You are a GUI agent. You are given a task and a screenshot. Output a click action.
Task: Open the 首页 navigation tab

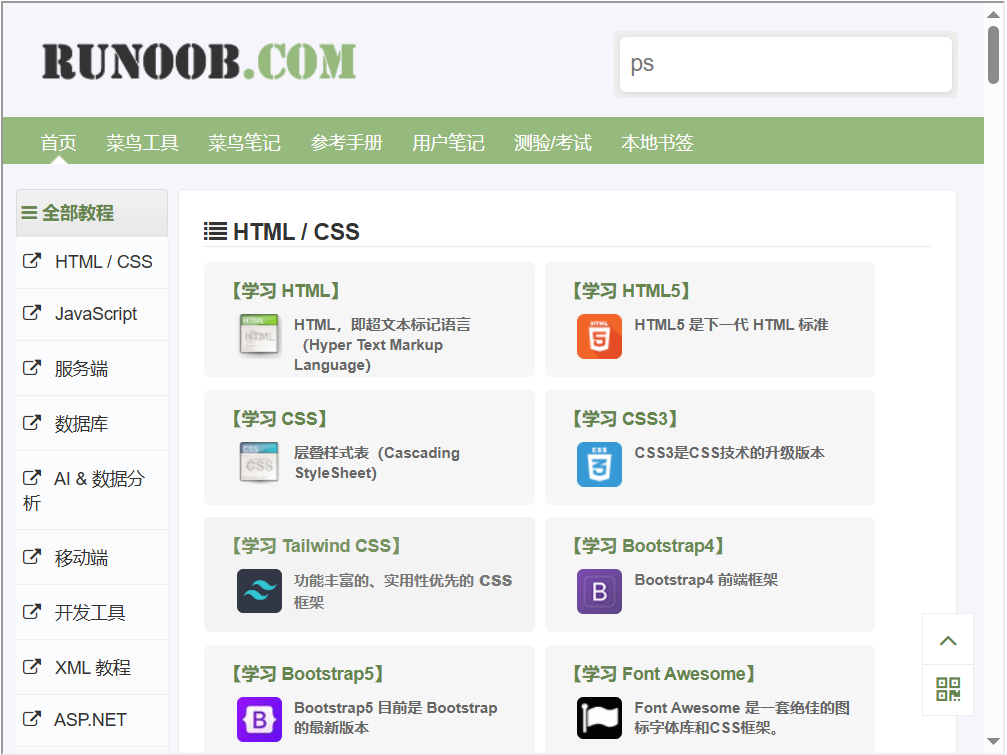coord(58,142)
